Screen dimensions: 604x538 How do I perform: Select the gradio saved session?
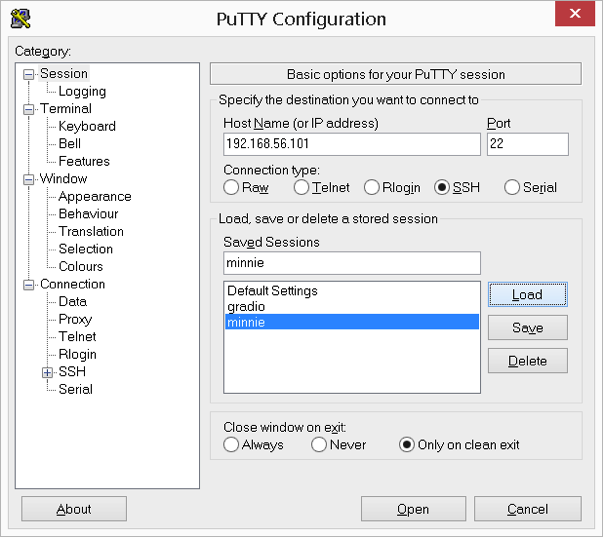352,307
